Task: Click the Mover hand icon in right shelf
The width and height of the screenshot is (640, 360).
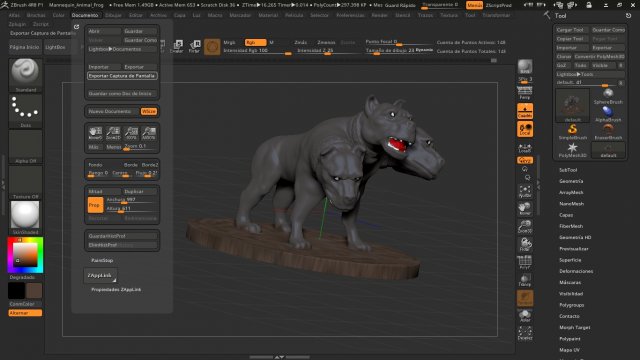Action: 525,209
